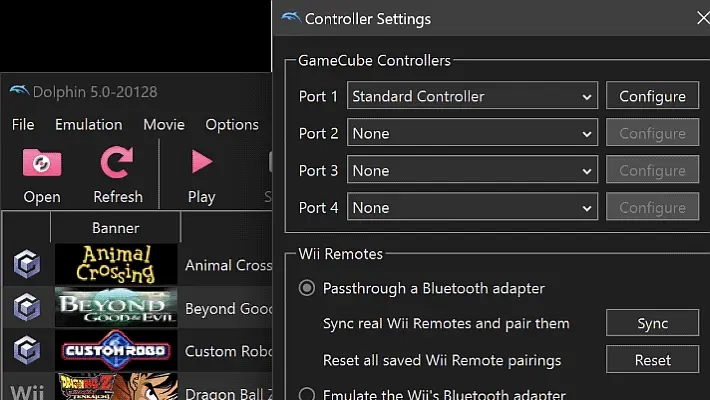Configure the Port 1 controller
710x400 pixels.
click(652, 96)
